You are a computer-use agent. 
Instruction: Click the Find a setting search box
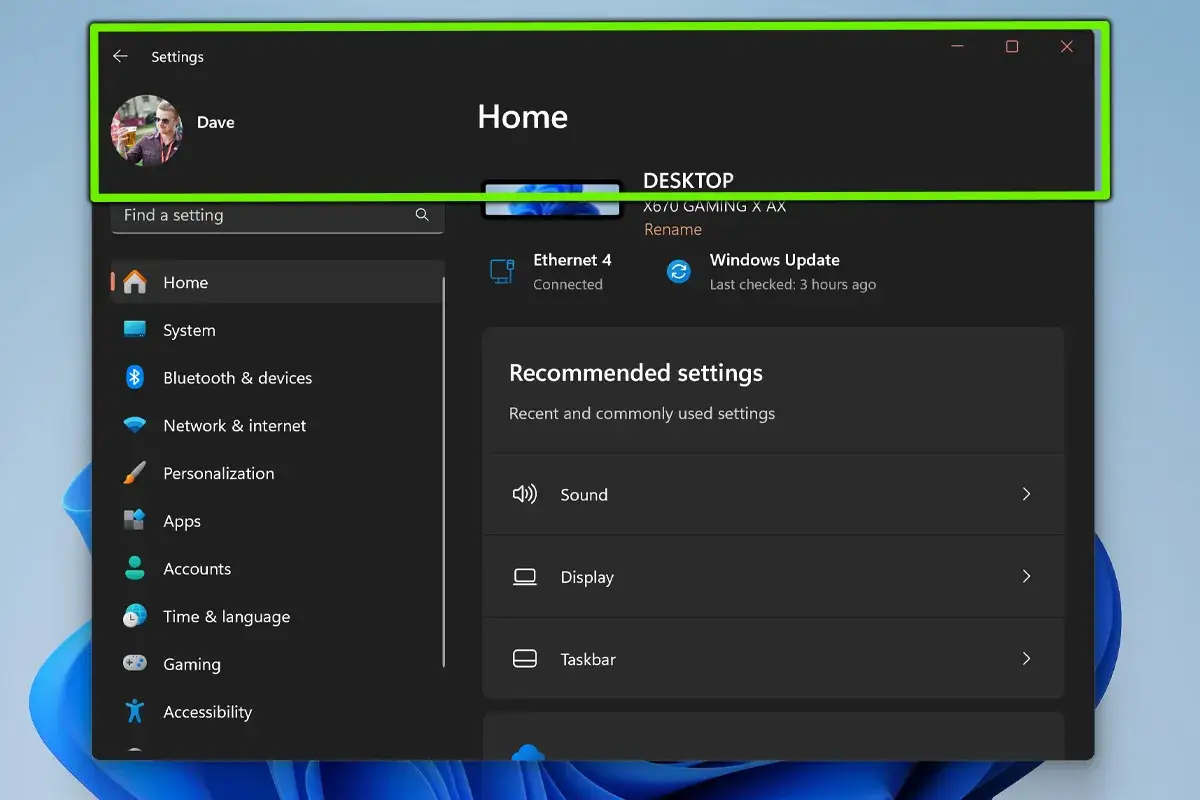[x=277, y=215]
